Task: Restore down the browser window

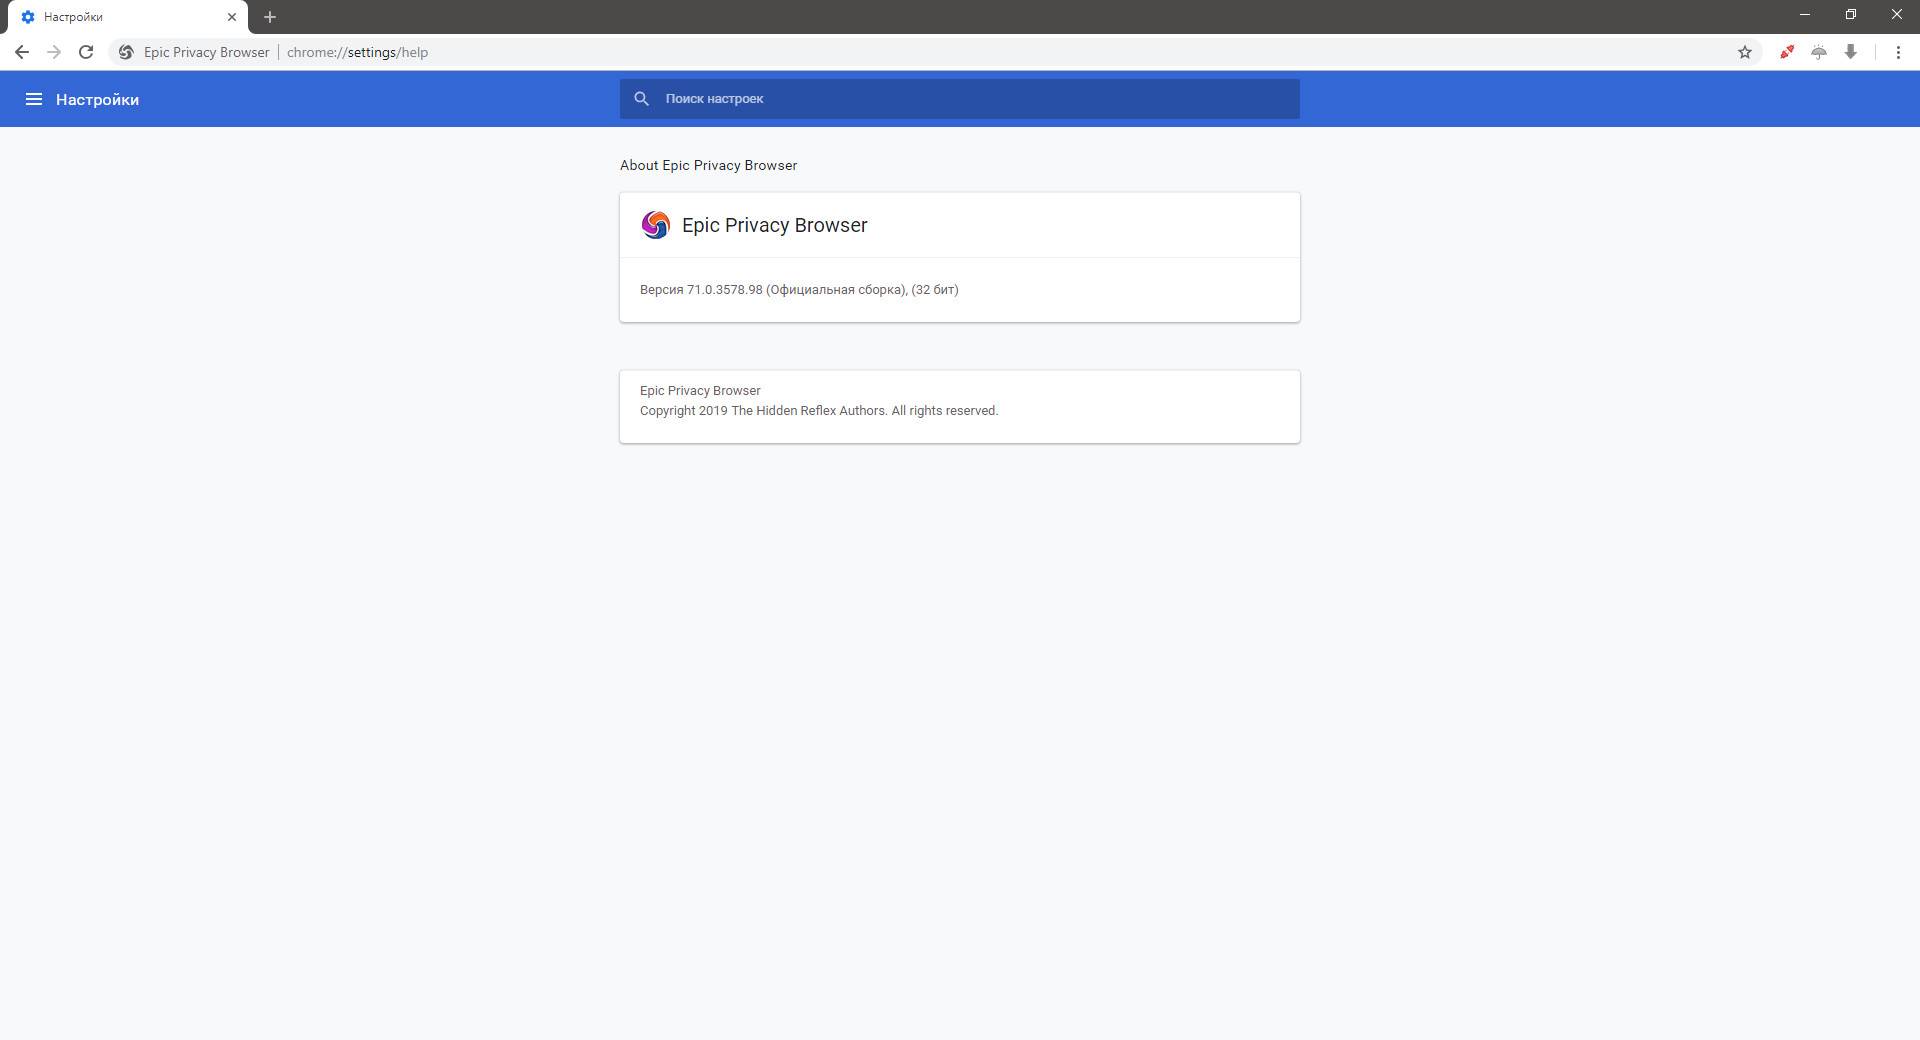Action: click(x=1851, y=15)
